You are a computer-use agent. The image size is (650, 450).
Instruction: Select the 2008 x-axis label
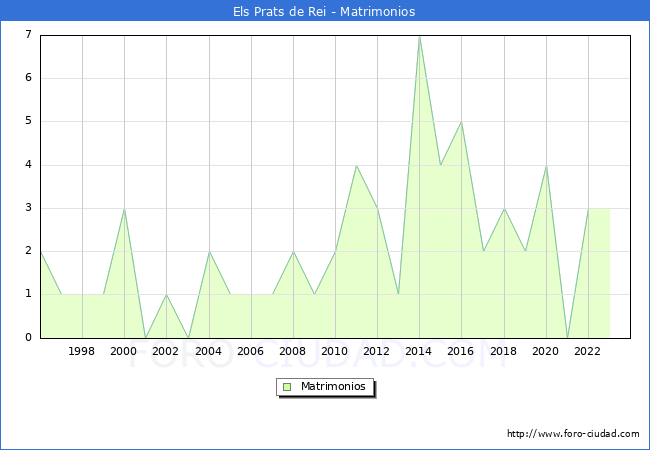pyautogui.click(x=293, y=351)
